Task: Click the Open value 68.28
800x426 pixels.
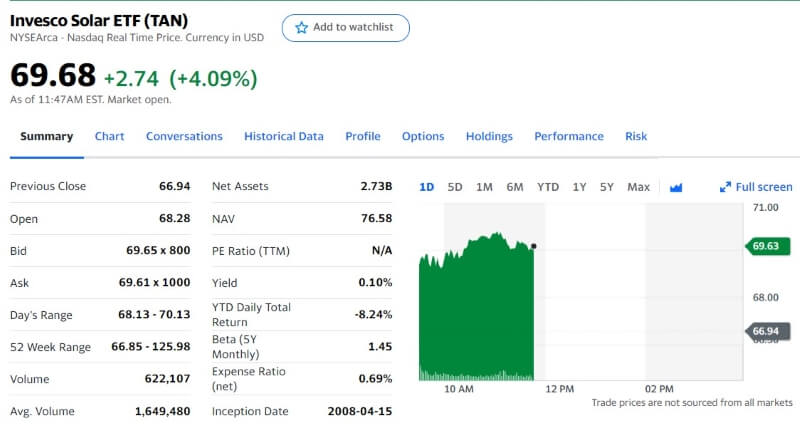Action: click(x=174, y=218)
